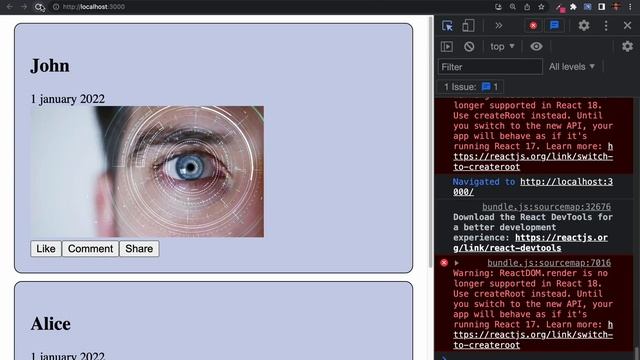Image resolution: width=640 pixels, height=360 pixels.
Task: Bookmark this page with star
Action: coord(541,7)
